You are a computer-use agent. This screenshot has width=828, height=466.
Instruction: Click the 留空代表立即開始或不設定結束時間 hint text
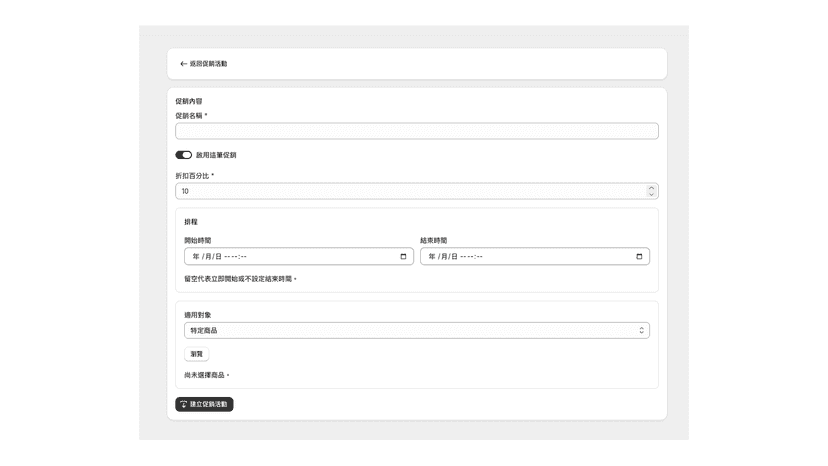[240, 279]
